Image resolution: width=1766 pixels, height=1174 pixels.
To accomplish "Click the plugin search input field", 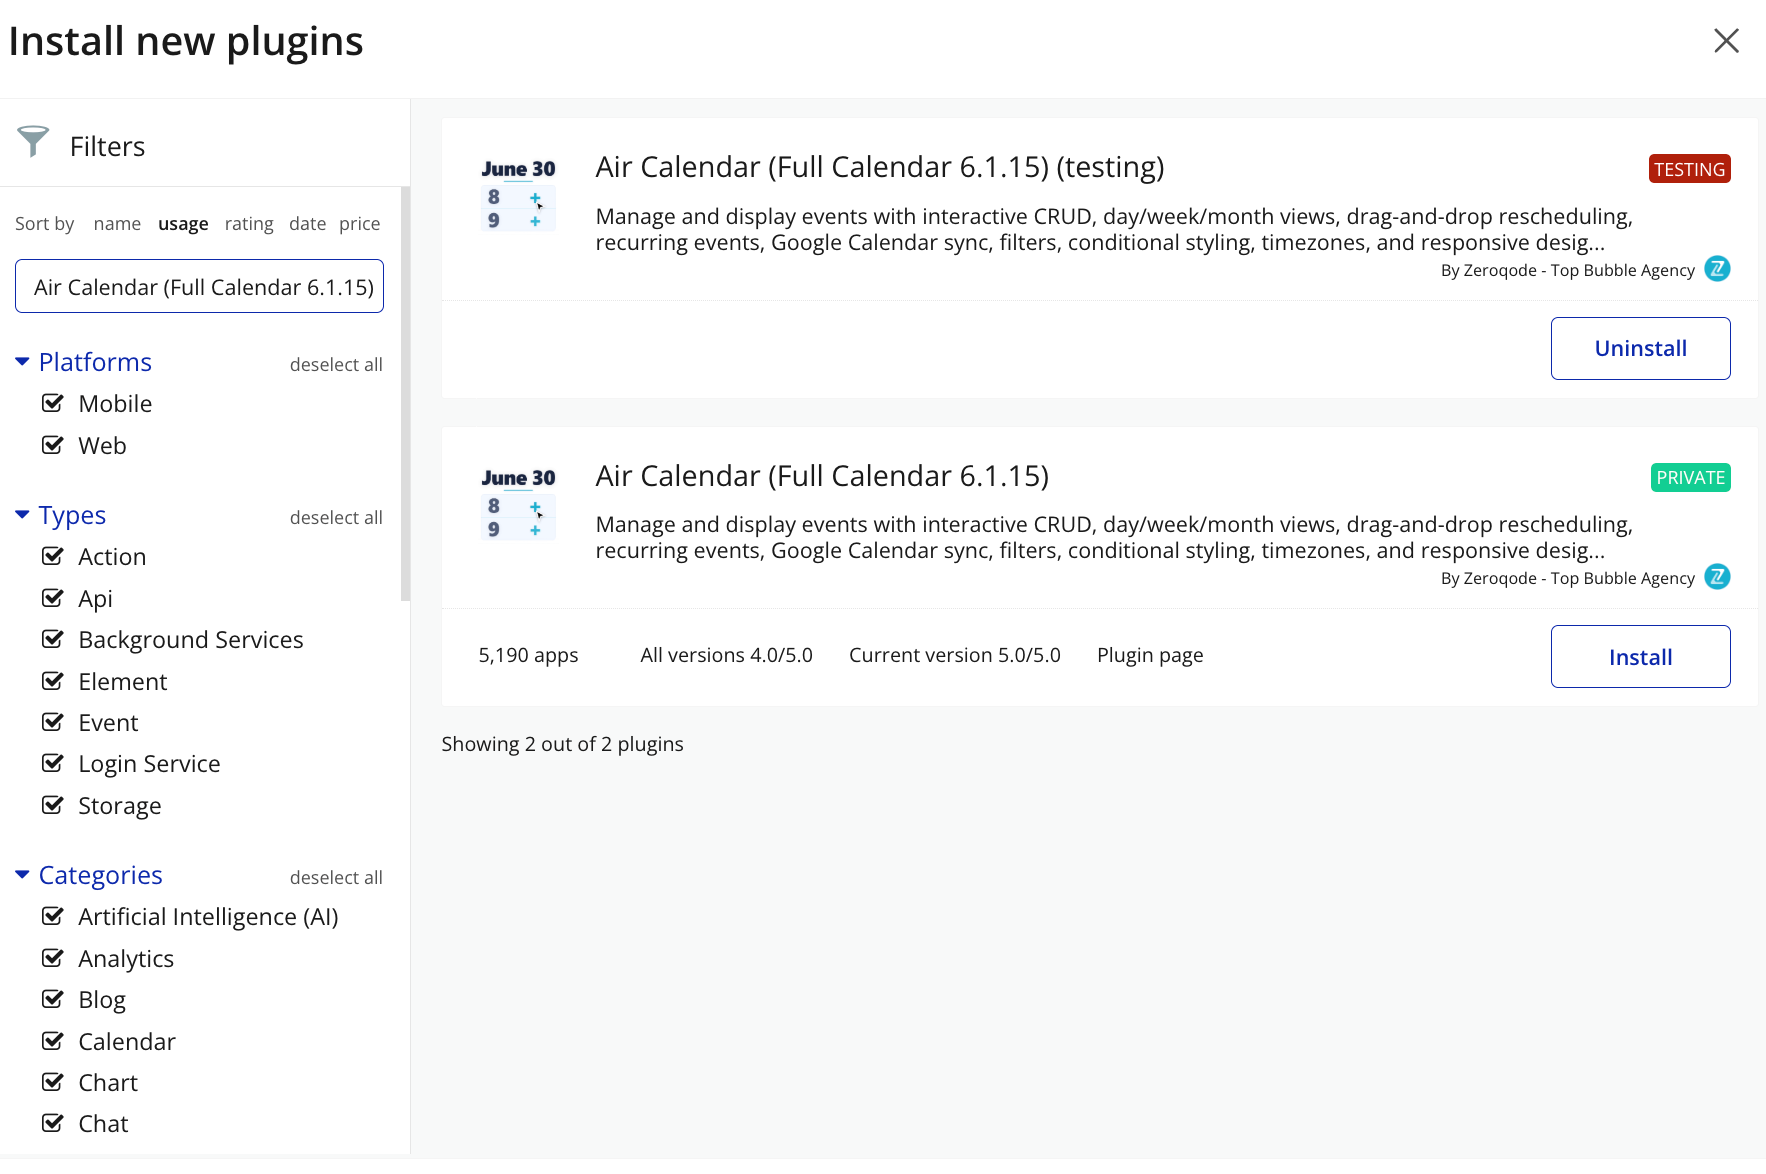I will coord(199,287).
